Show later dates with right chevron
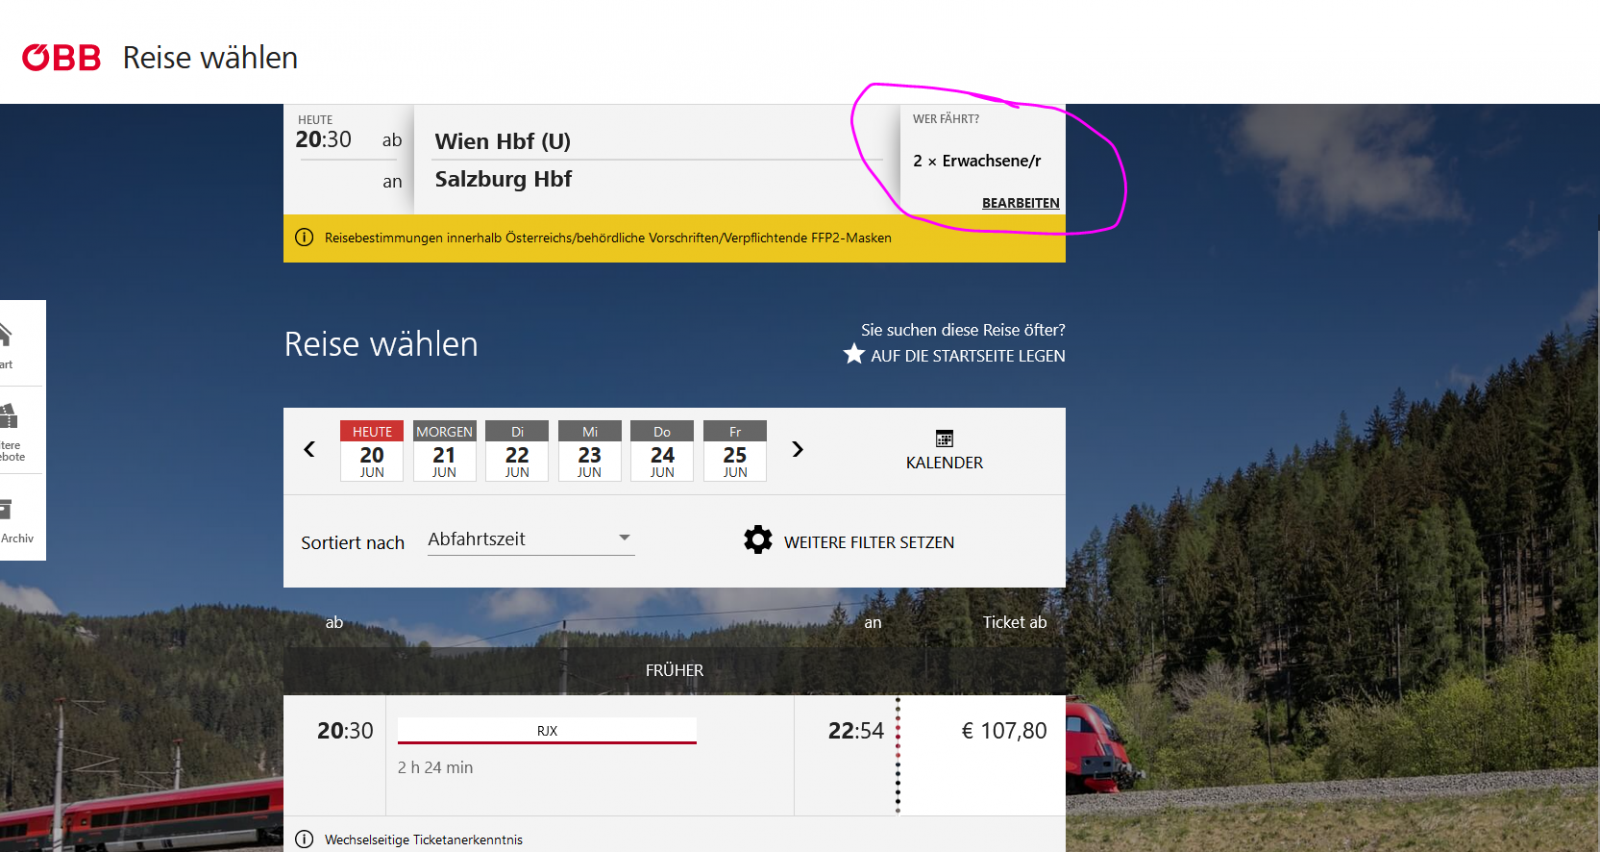Screen dimensions: 1600x852 click(797, 450)
